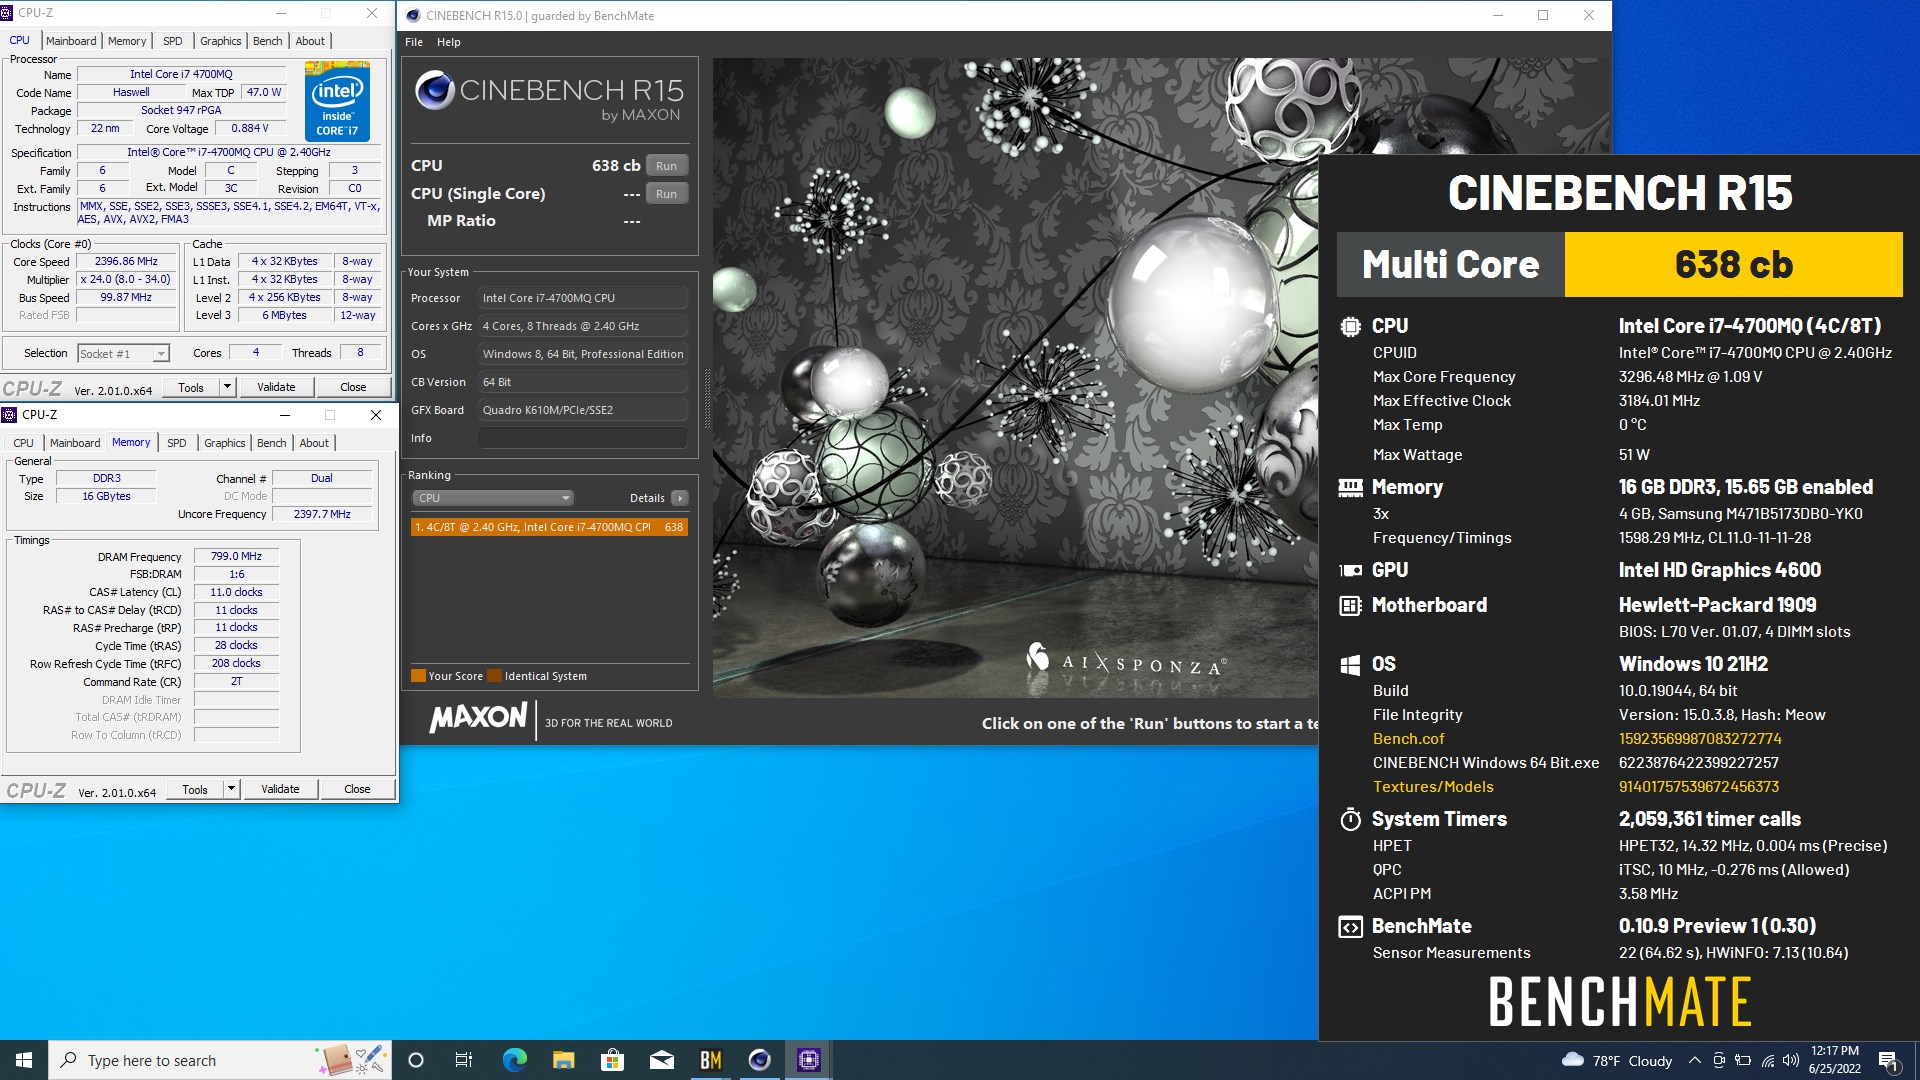Open the Start menu
The width and height of the screenshot is (1920, 1080).
pyautogui.click(x=24, y=1060)
